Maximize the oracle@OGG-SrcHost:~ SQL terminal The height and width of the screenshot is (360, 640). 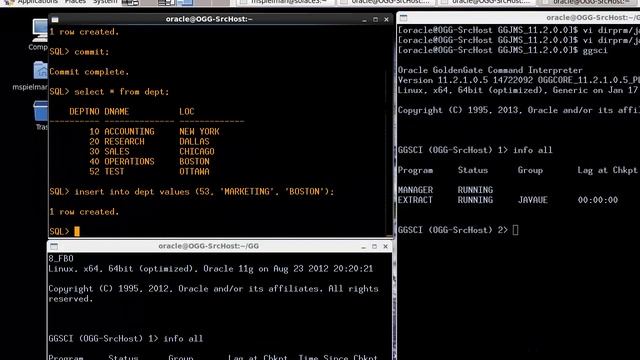[x=375, y=20]
